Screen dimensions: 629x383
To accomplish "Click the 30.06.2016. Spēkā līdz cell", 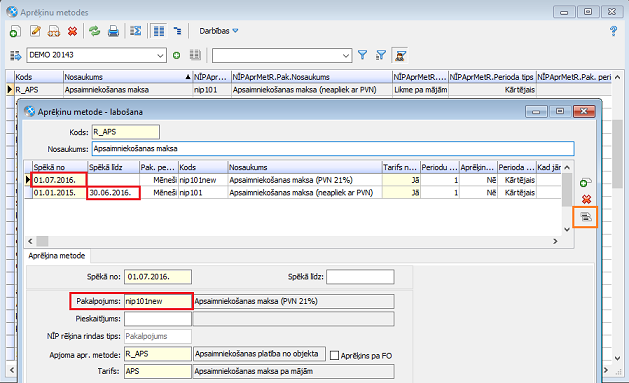I will [x=114, y=193].
